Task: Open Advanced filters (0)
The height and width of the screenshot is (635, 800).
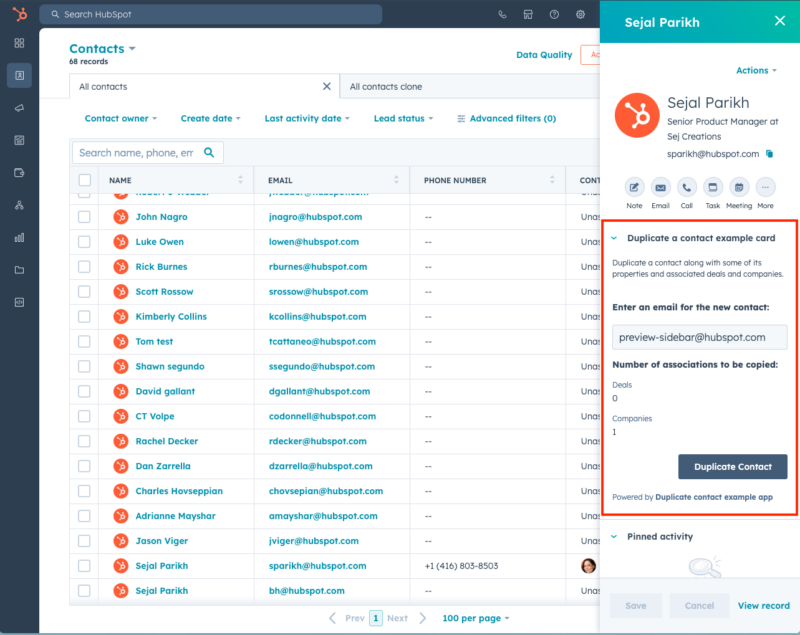Action: 507,118
